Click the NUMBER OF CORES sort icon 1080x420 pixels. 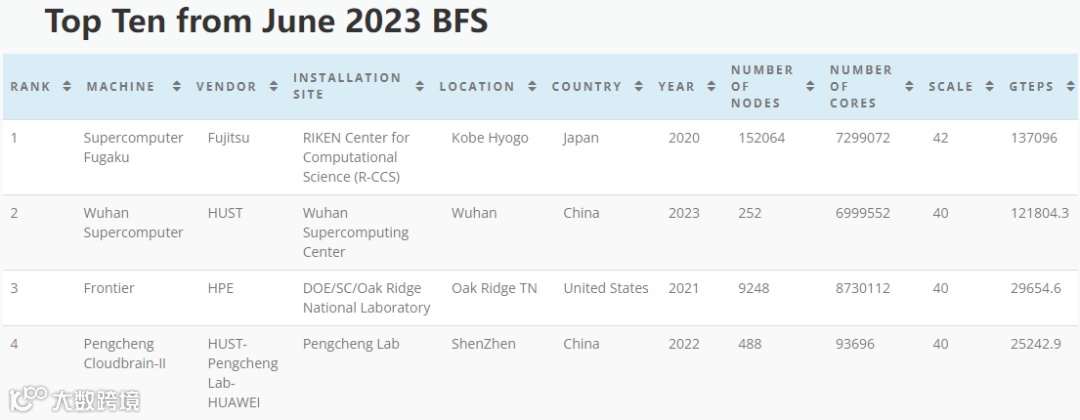tap(909, 86)
